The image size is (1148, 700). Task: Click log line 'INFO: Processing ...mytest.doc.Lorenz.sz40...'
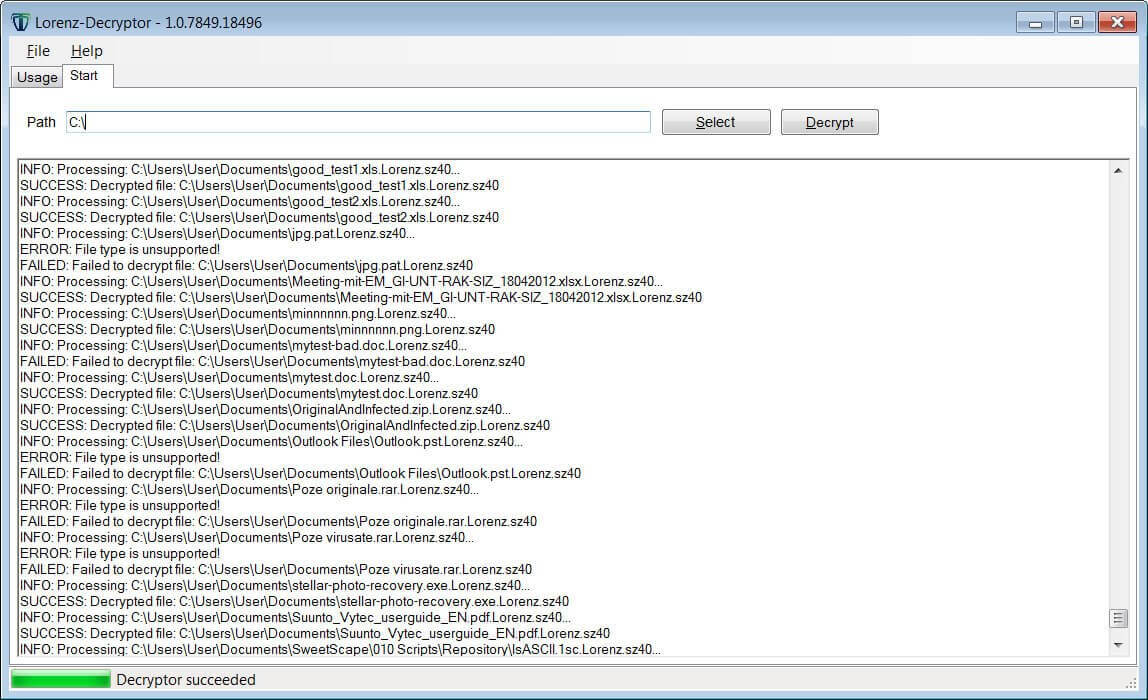[229, 378]
